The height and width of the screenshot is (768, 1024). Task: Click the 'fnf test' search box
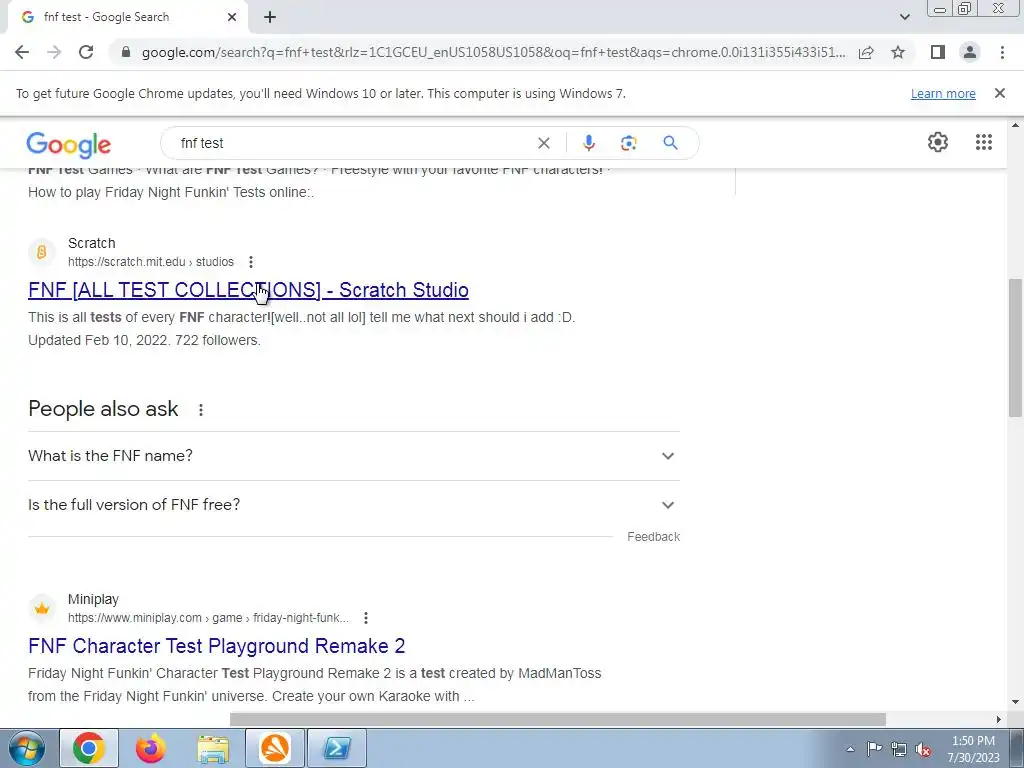pyautogui.click(x=353, y=143)
